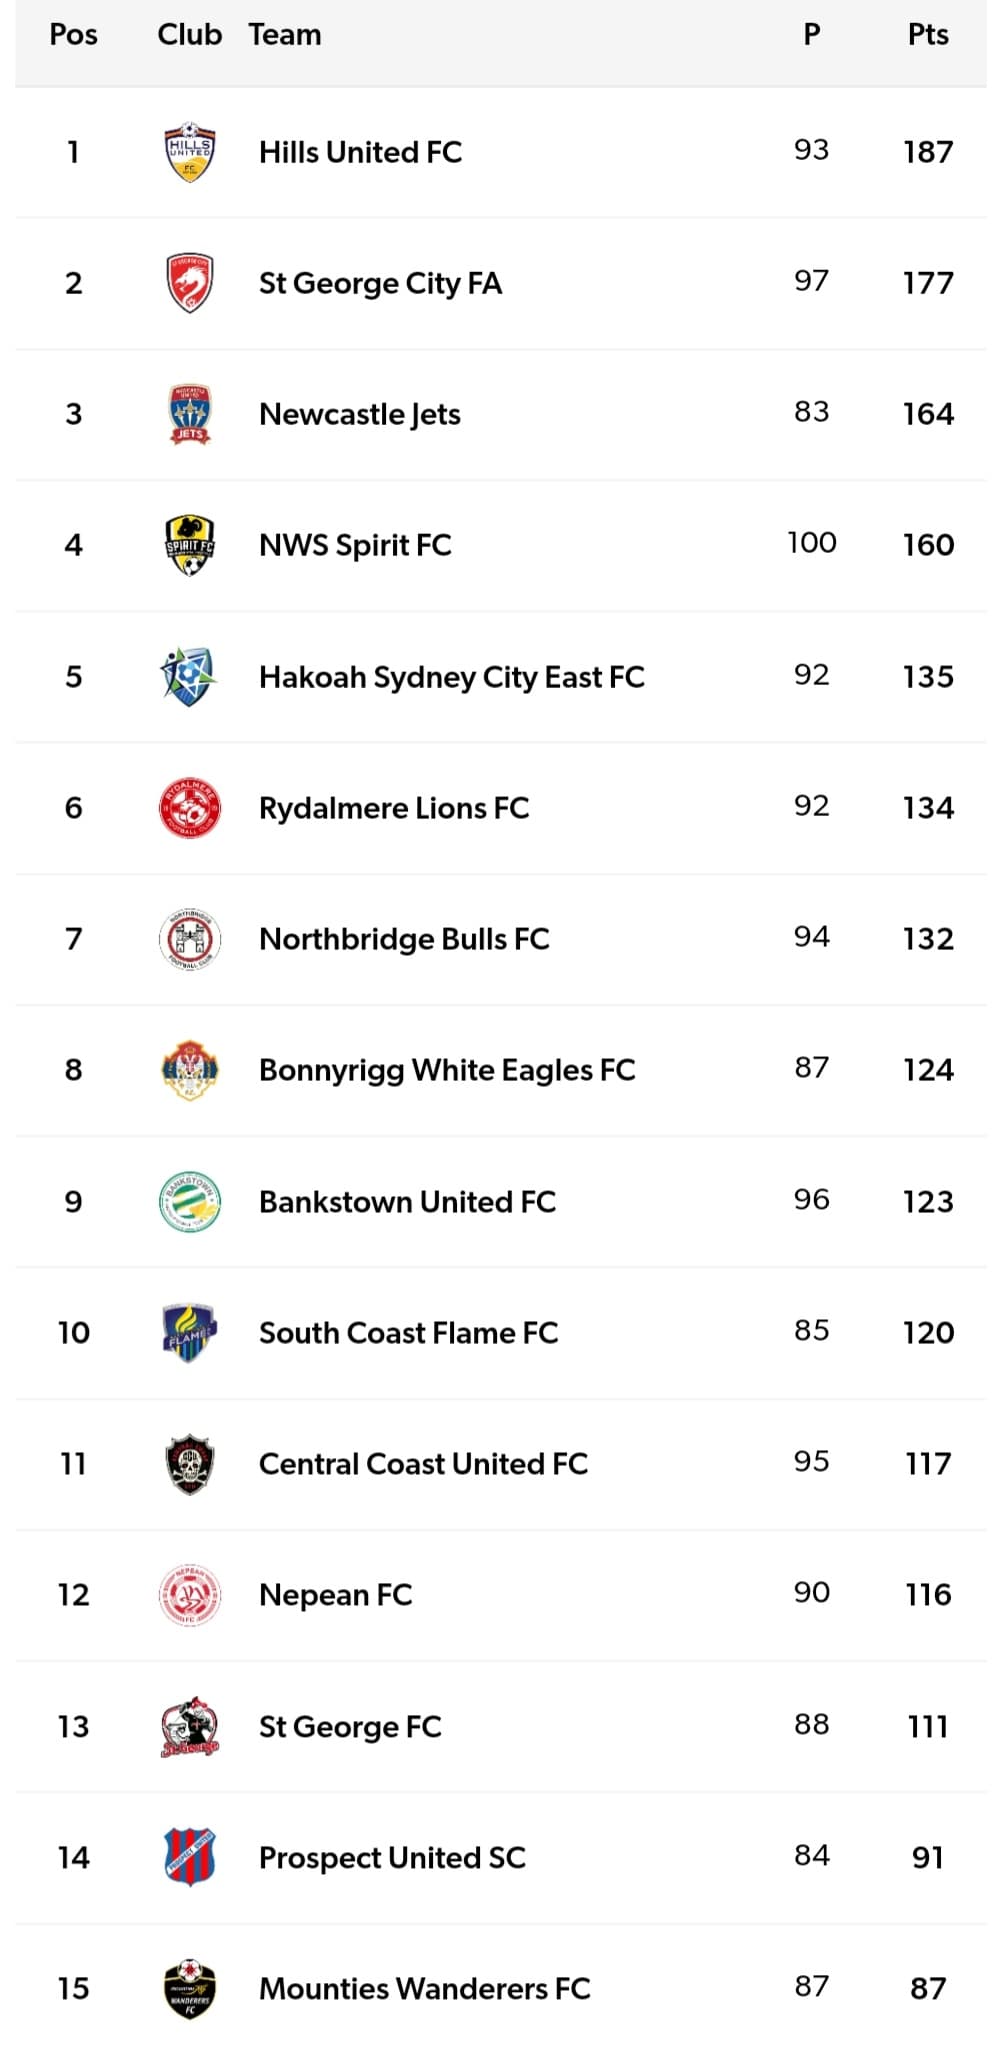The width and height of the screenshot is (992, 2046).
Task: Select the South Coast Flame FC logo
Action: 189,1332
